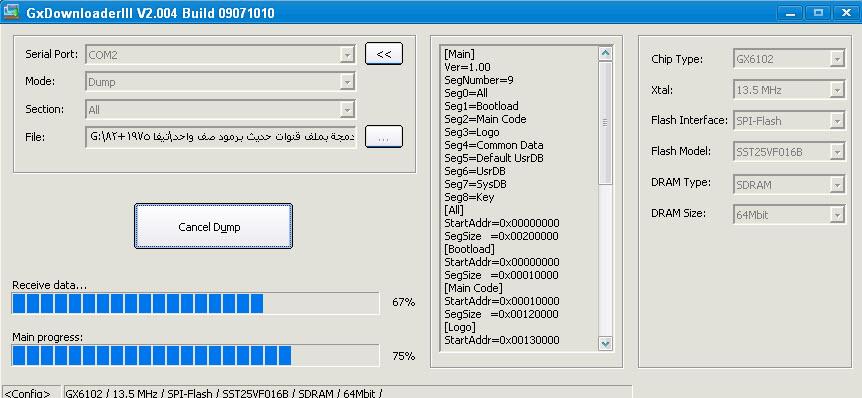862x398 pixels.
Task: Open the Flash Model SST25VF016B dropdown
Action: coord(788,152)
